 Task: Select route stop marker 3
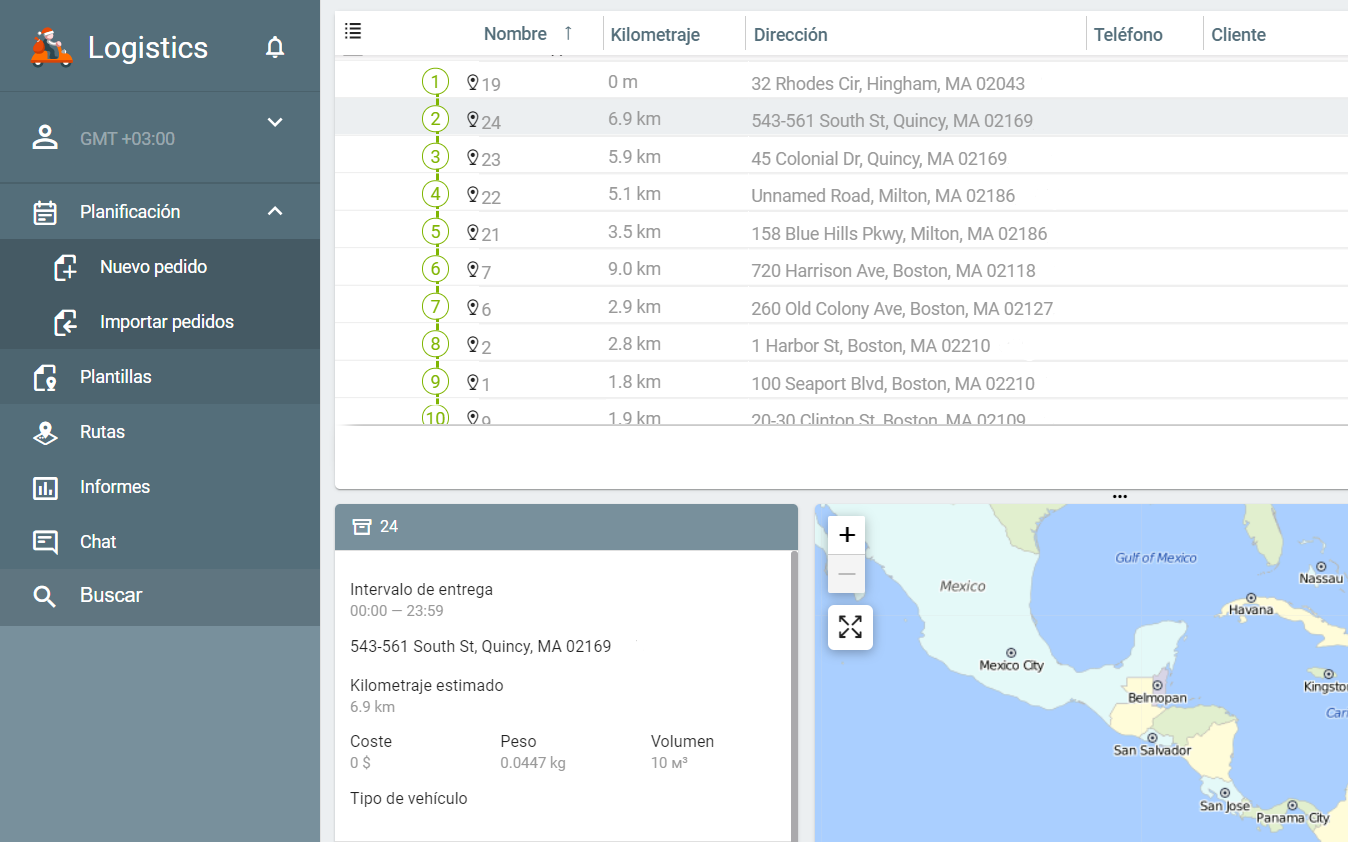[435, 157]
